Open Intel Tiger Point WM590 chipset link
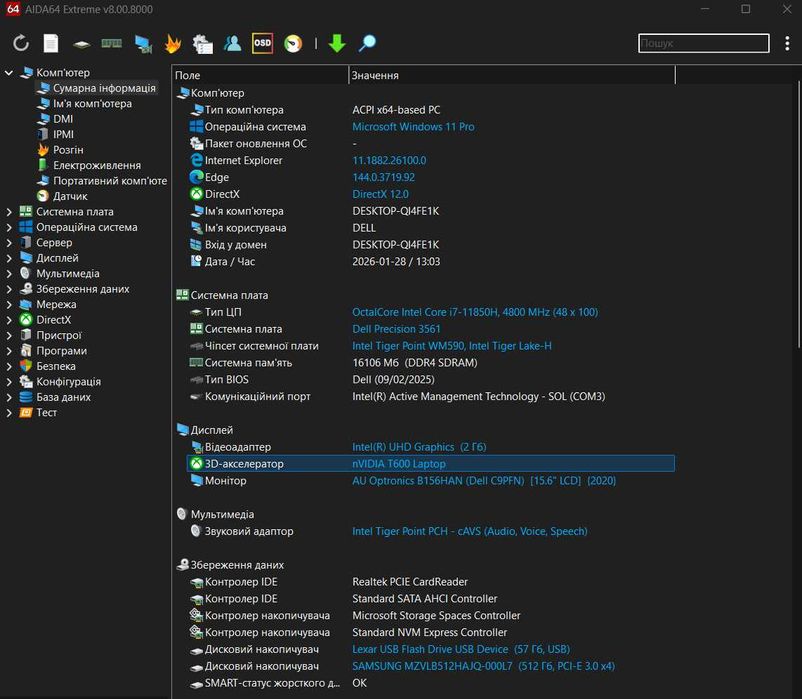The image size is (802, 699). click(x=452, y=346)
